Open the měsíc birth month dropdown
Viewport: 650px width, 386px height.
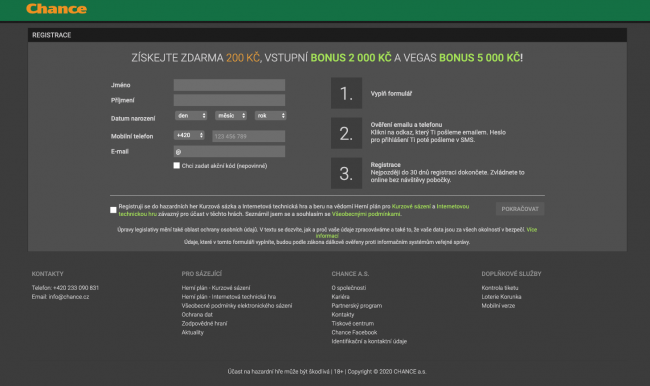click(x=231, y=116)
